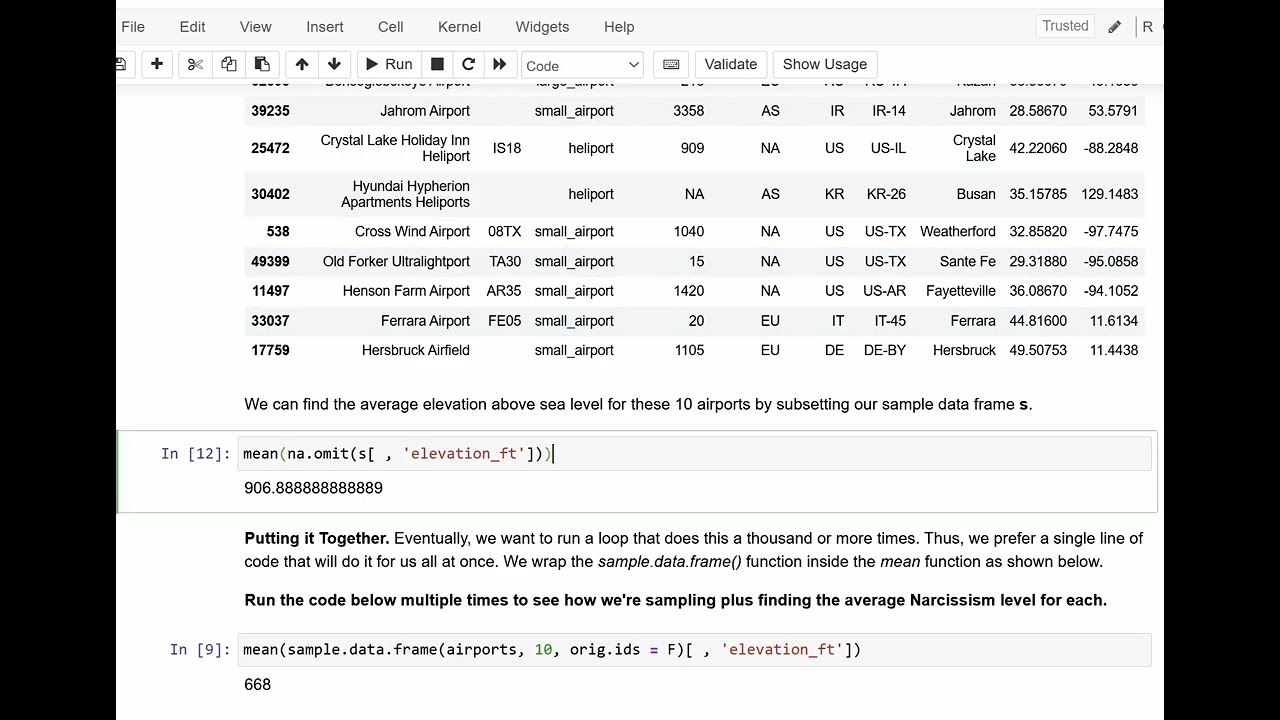Click row index 25472

pos(270,148)
